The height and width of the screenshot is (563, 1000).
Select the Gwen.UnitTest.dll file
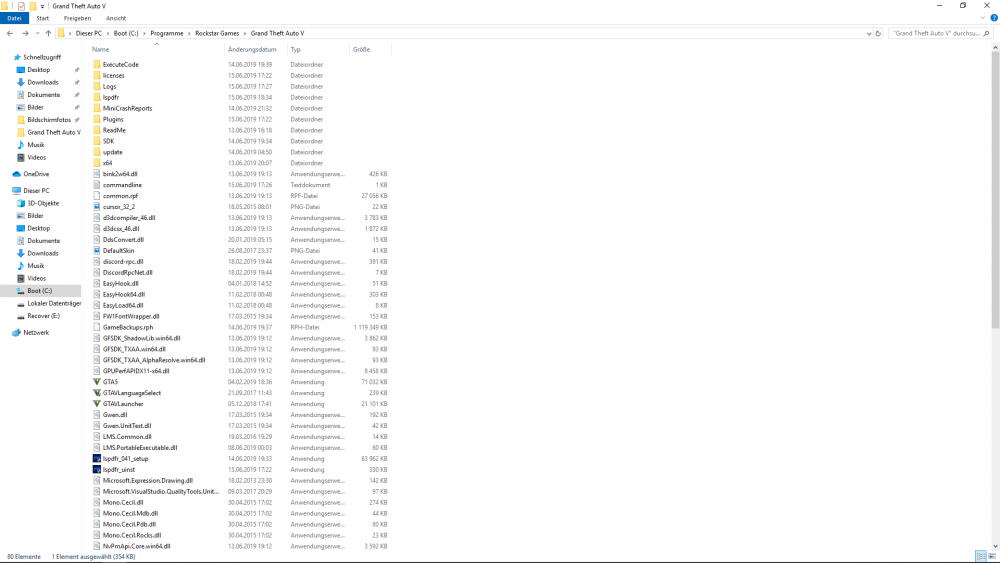[x=127, y=426]
